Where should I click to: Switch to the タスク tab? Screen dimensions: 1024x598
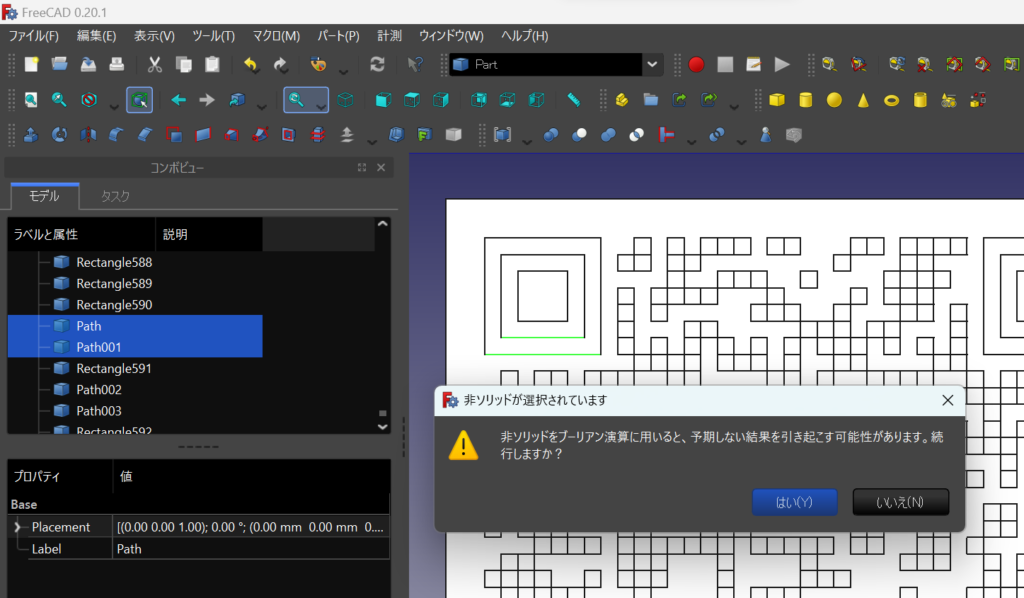coord(115,196)
